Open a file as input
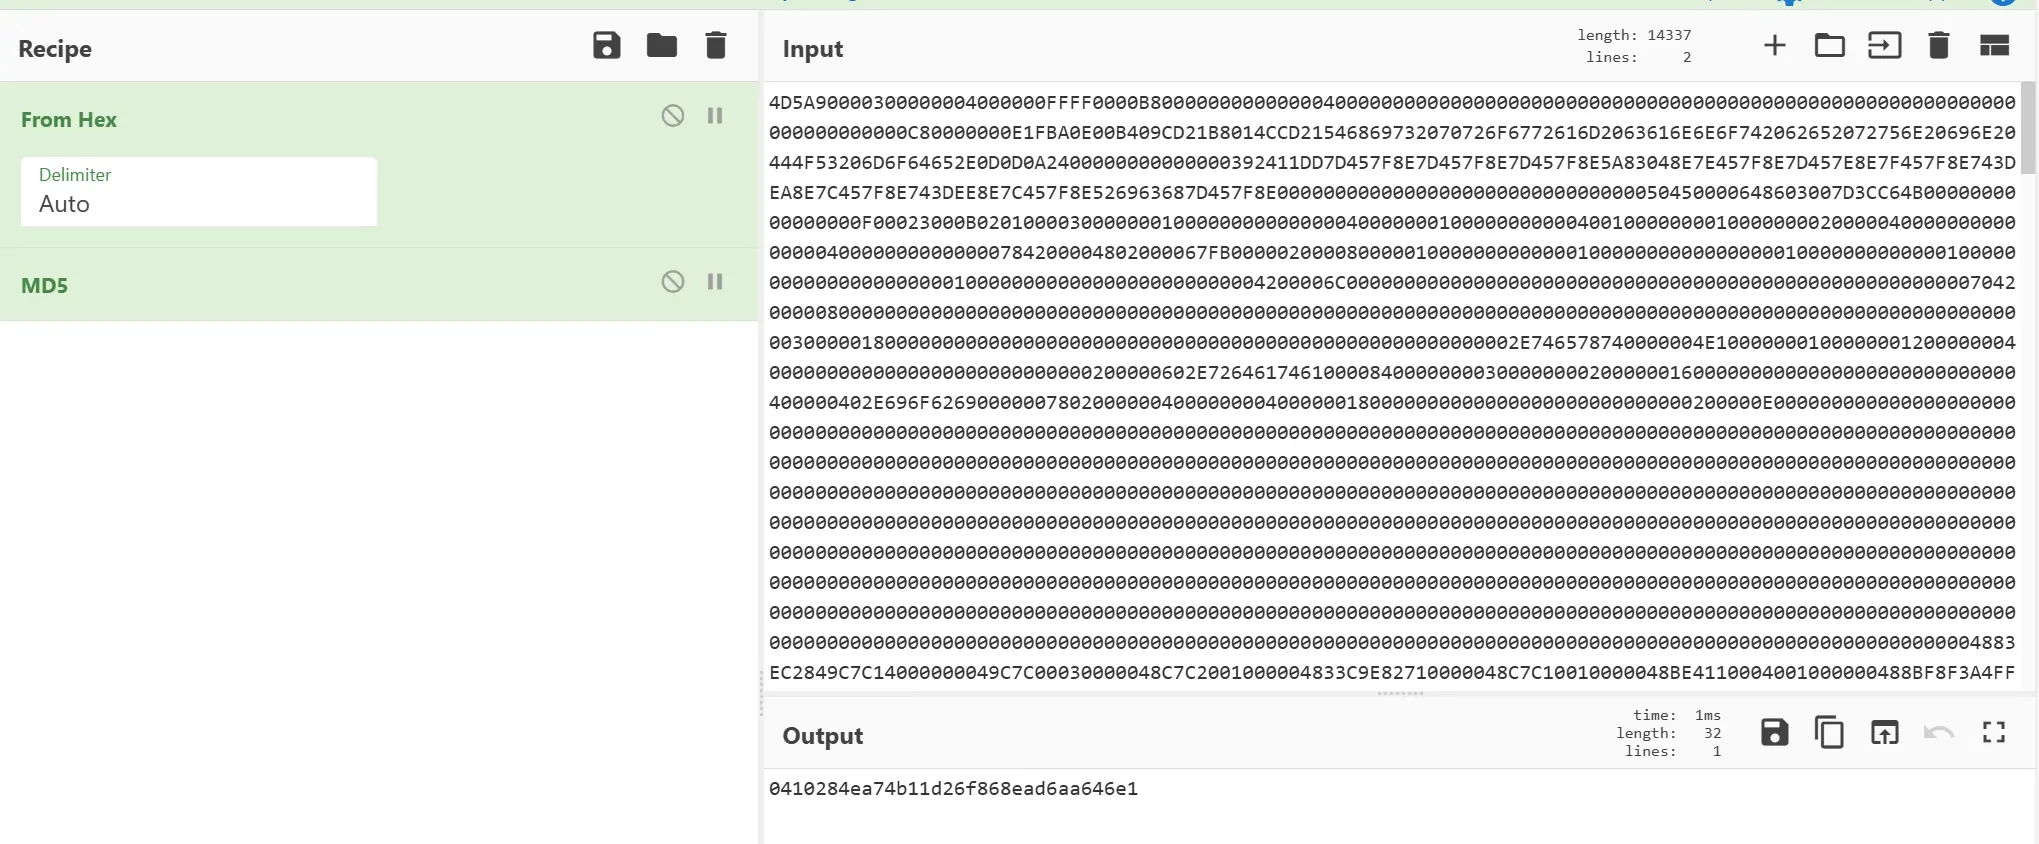The width and height of the screenshot is (2039, 844). [1884, 45]
